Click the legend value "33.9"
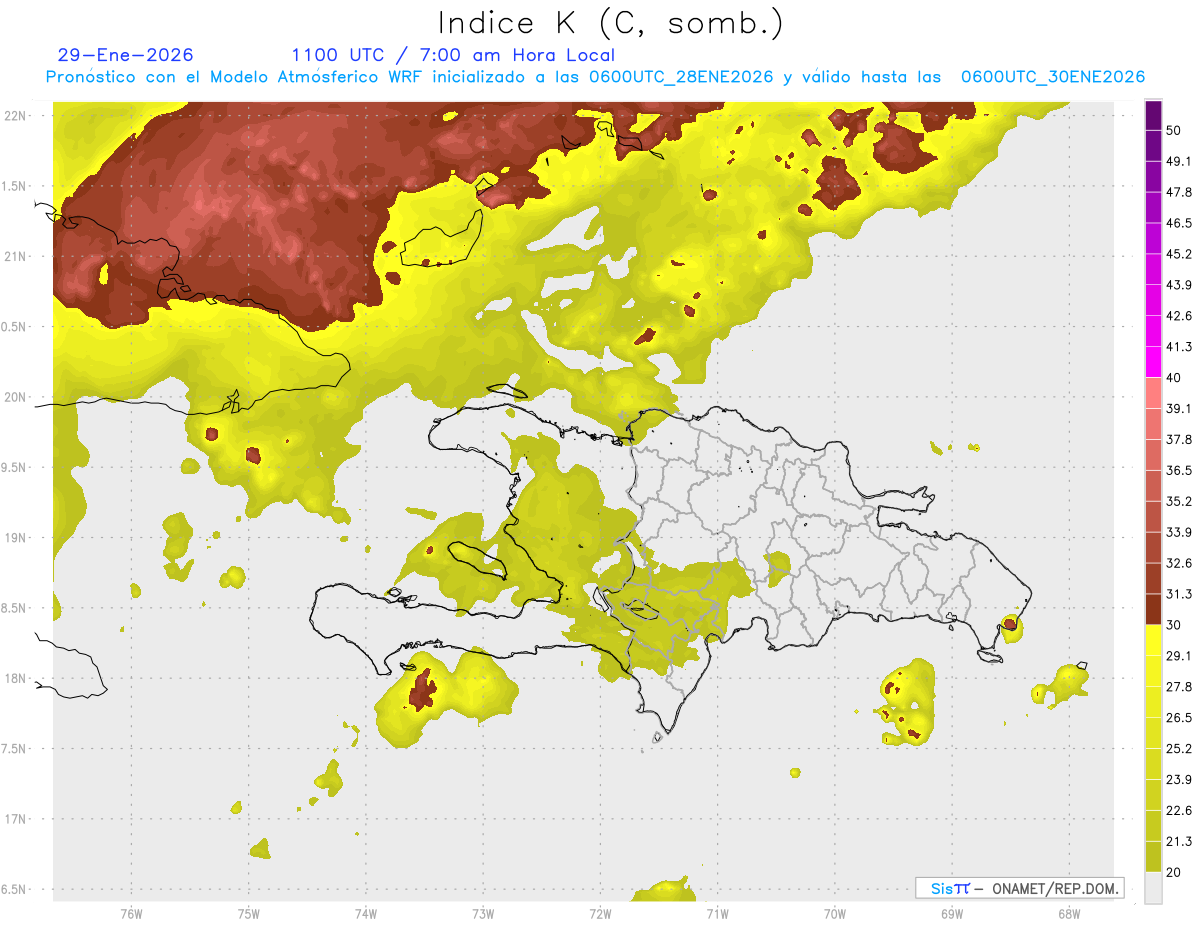 (1178, 532)
